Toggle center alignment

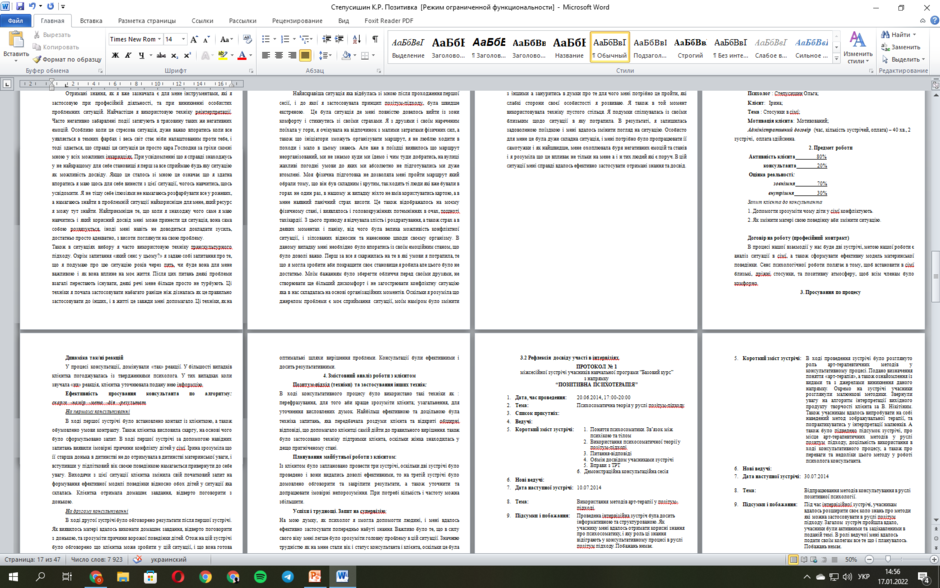pyautogui.click(x=279, y=55)
